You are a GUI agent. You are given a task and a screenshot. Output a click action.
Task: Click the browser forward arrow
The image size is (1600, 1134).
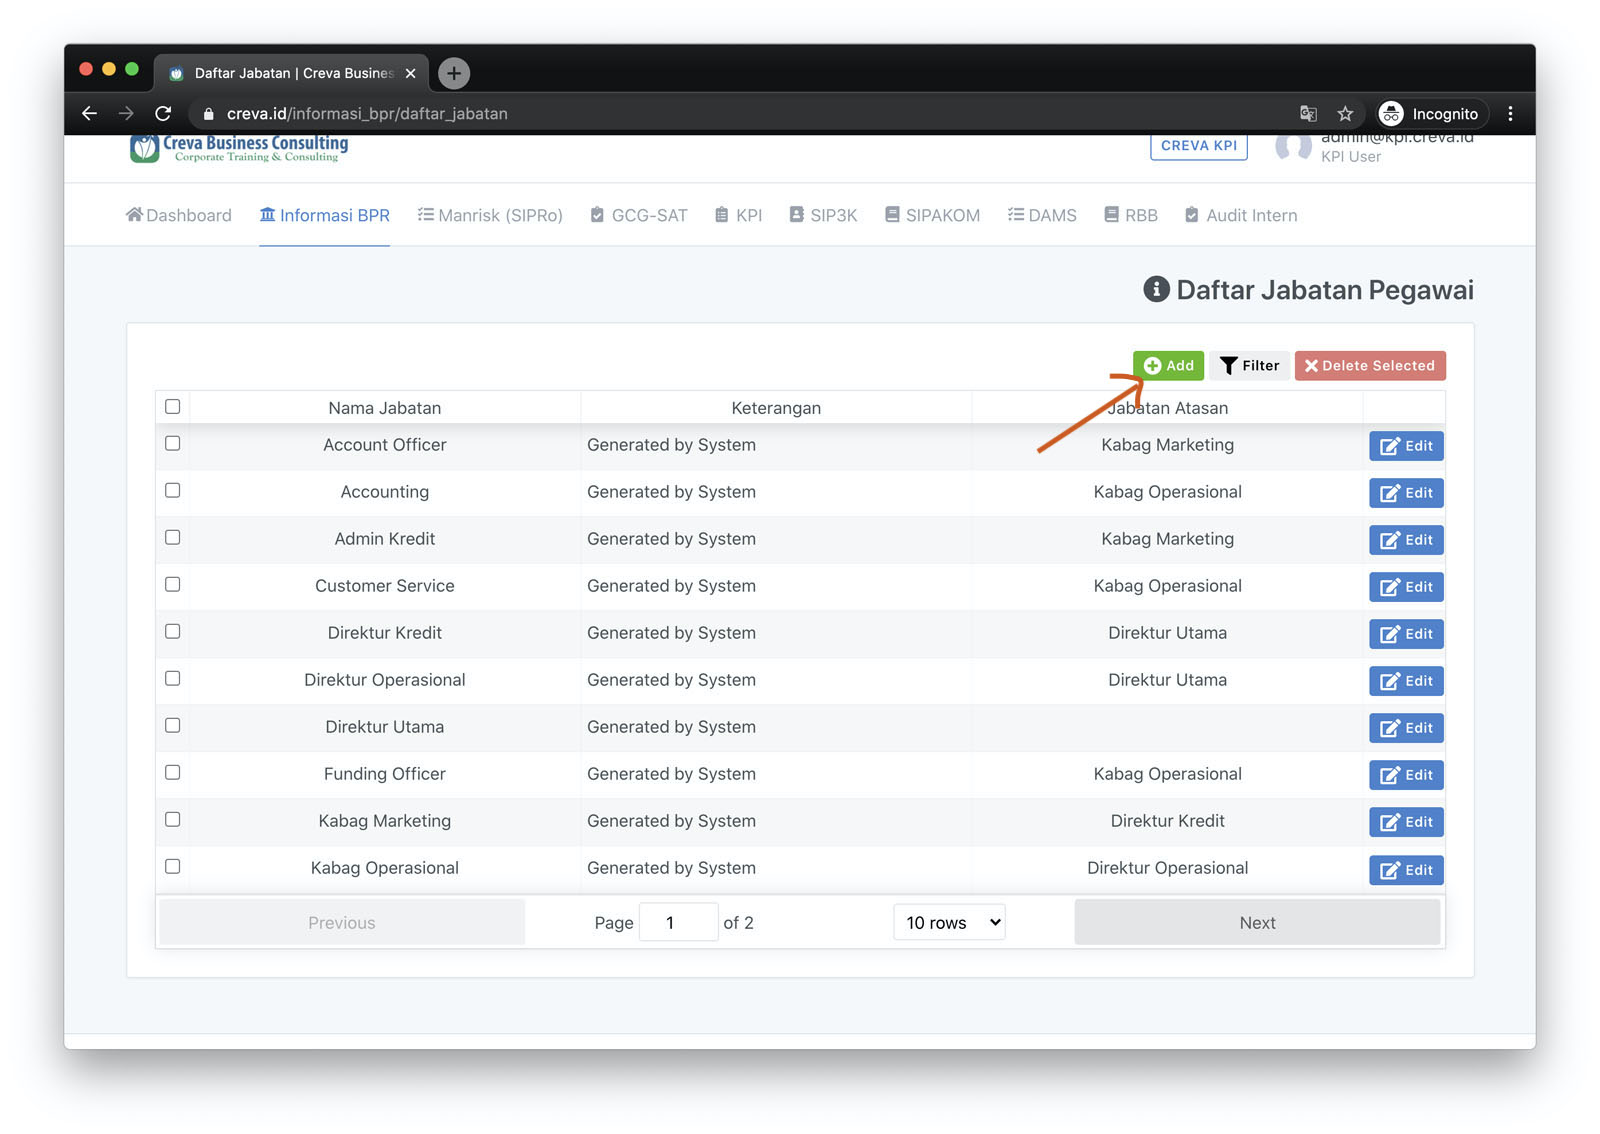coord(126,114)
